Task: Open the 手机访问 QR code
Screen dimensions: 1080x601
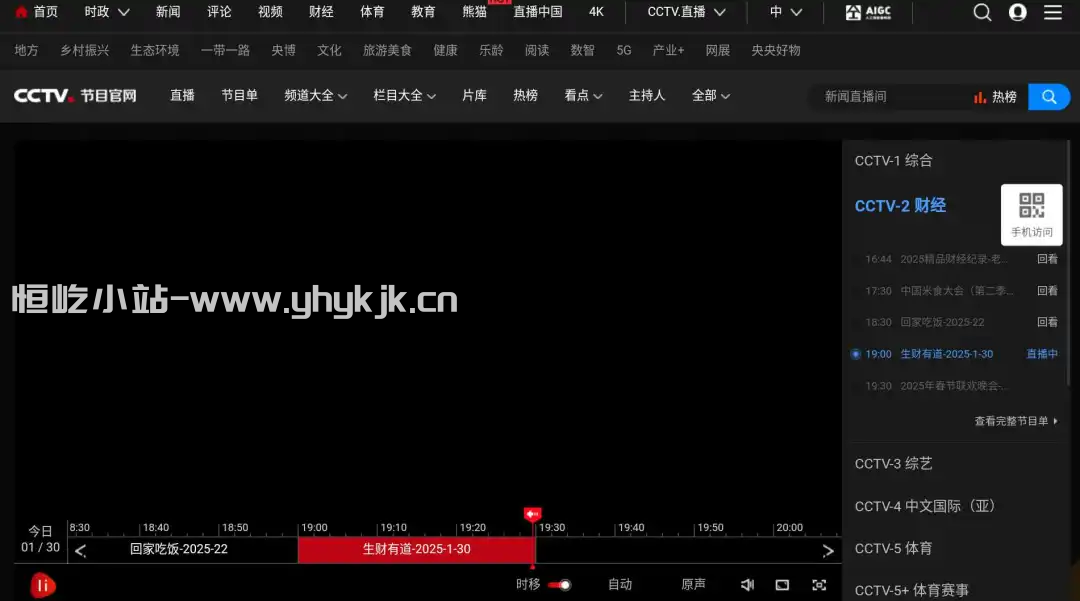Action: (x=1031, y=214)
